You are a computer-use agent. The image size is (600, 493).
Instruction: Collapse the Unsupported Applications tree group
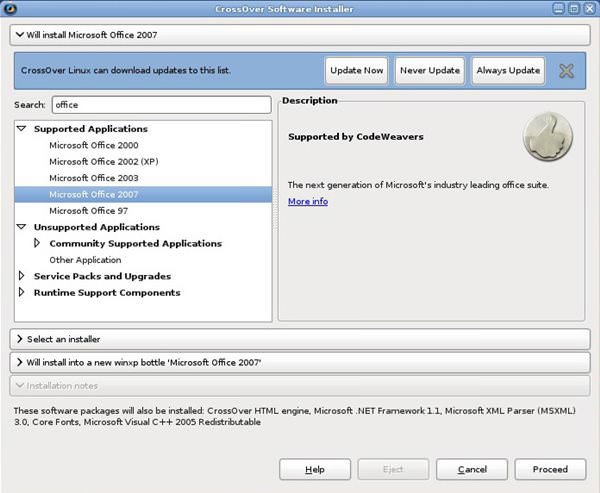22,227
